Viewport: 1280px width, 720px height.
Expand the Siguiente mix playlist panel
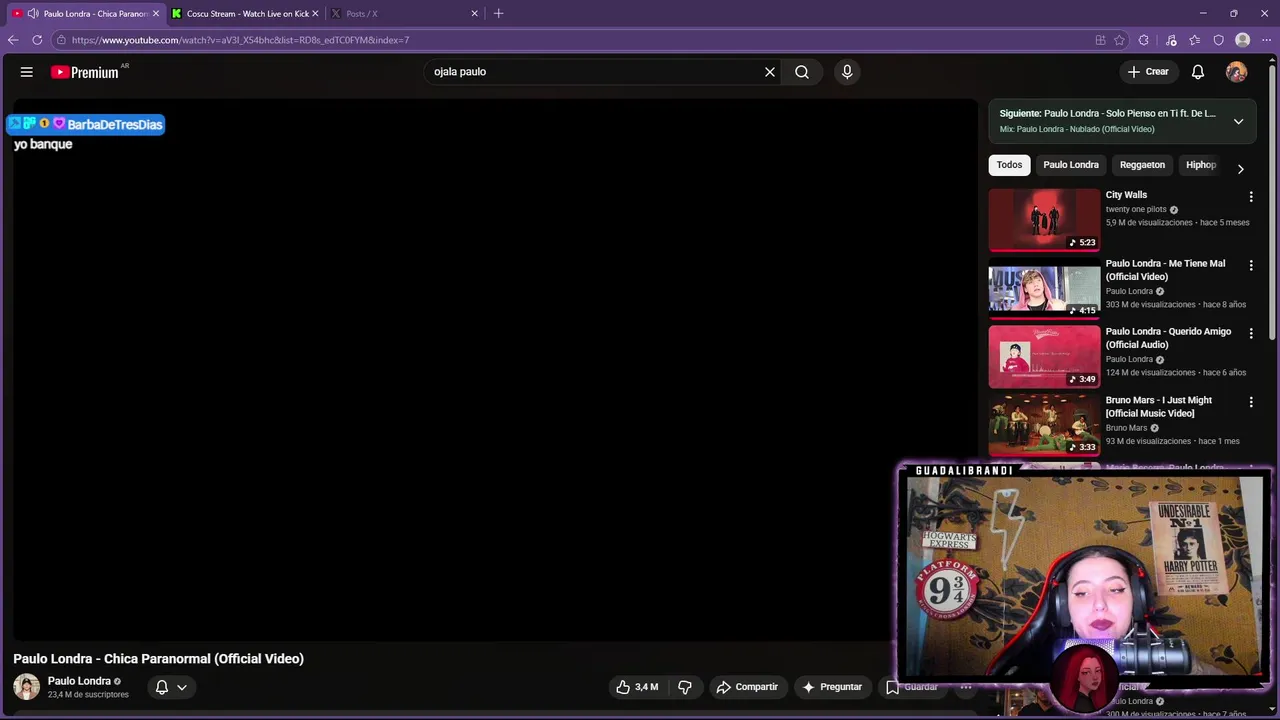[1238, 121]
